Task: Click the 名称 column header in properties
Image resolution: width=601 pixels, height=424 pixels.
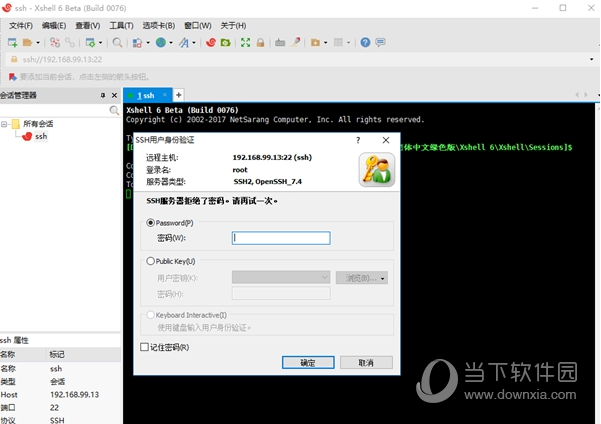Action: click(x=23, y=355)
